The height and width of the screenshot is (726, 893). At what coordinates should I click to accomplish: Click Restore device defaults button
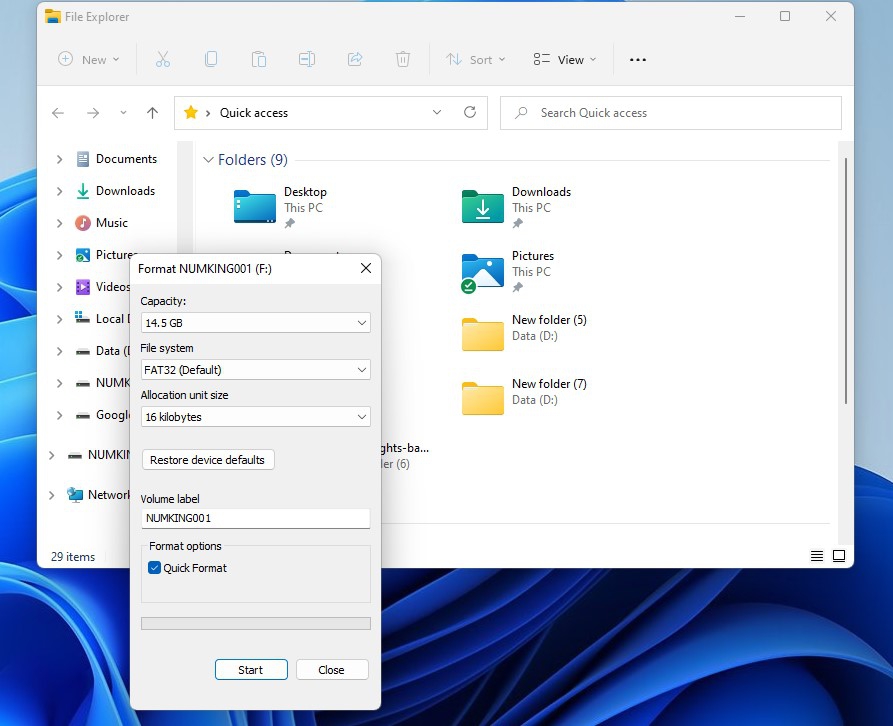(x=207, y=460)
